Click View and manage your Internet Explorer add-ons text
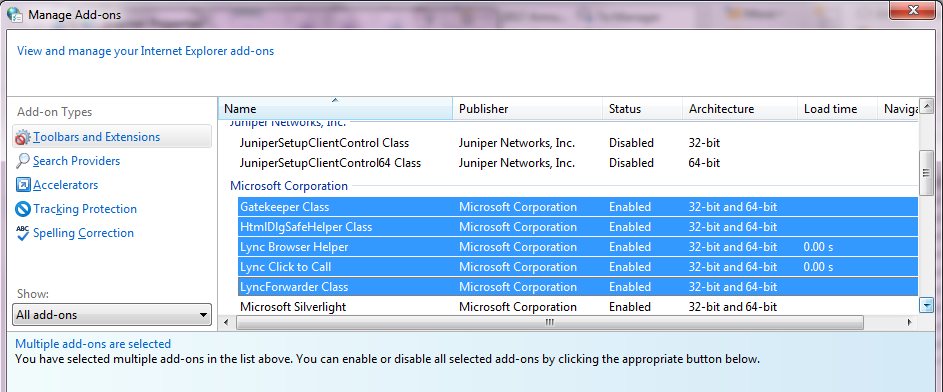The width and height of the screenshot is (943, 392). click(146, 51)
